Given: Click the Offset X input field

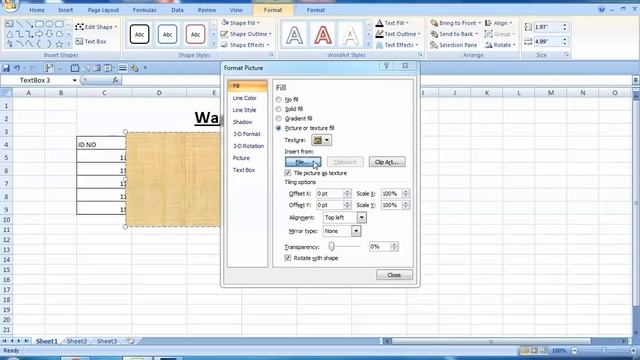Looking at the screenshot, I should click(x=330, y=193).
